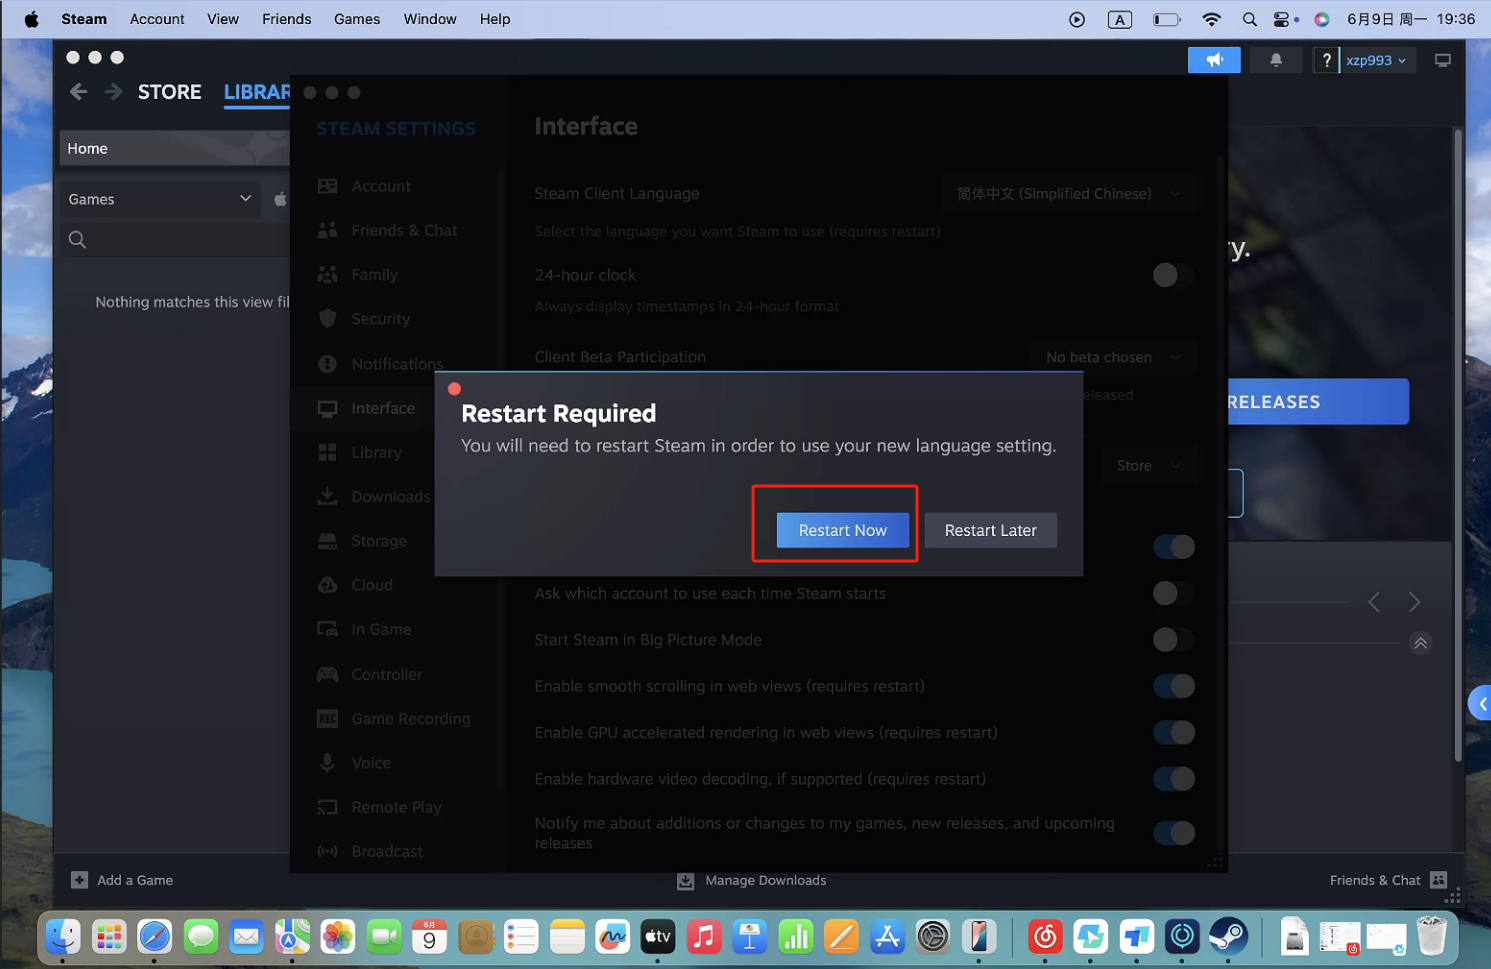Click the Restart Now button

[x=842, y=530]
